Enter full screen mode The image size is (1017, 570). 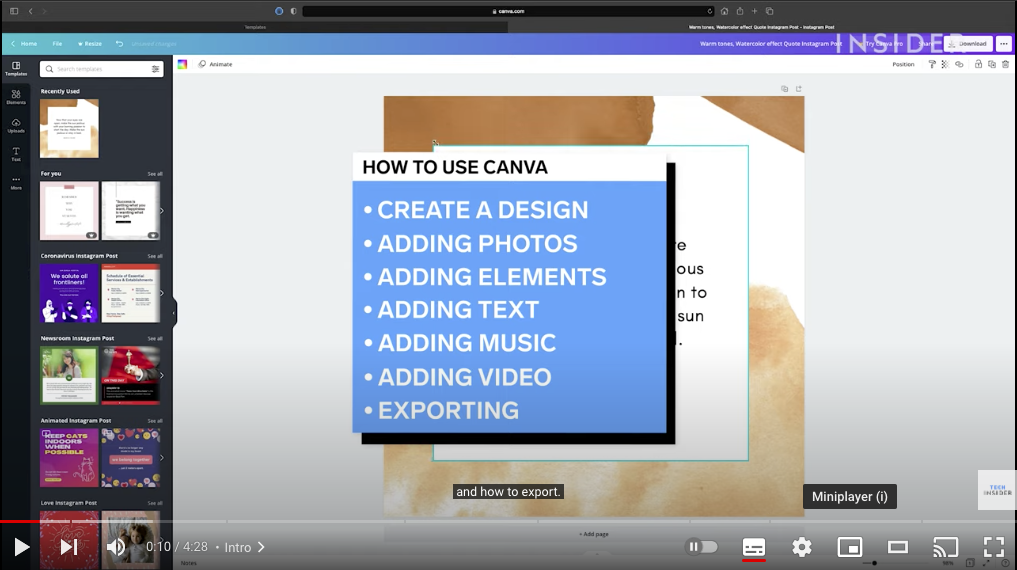(x=994, y=547)
